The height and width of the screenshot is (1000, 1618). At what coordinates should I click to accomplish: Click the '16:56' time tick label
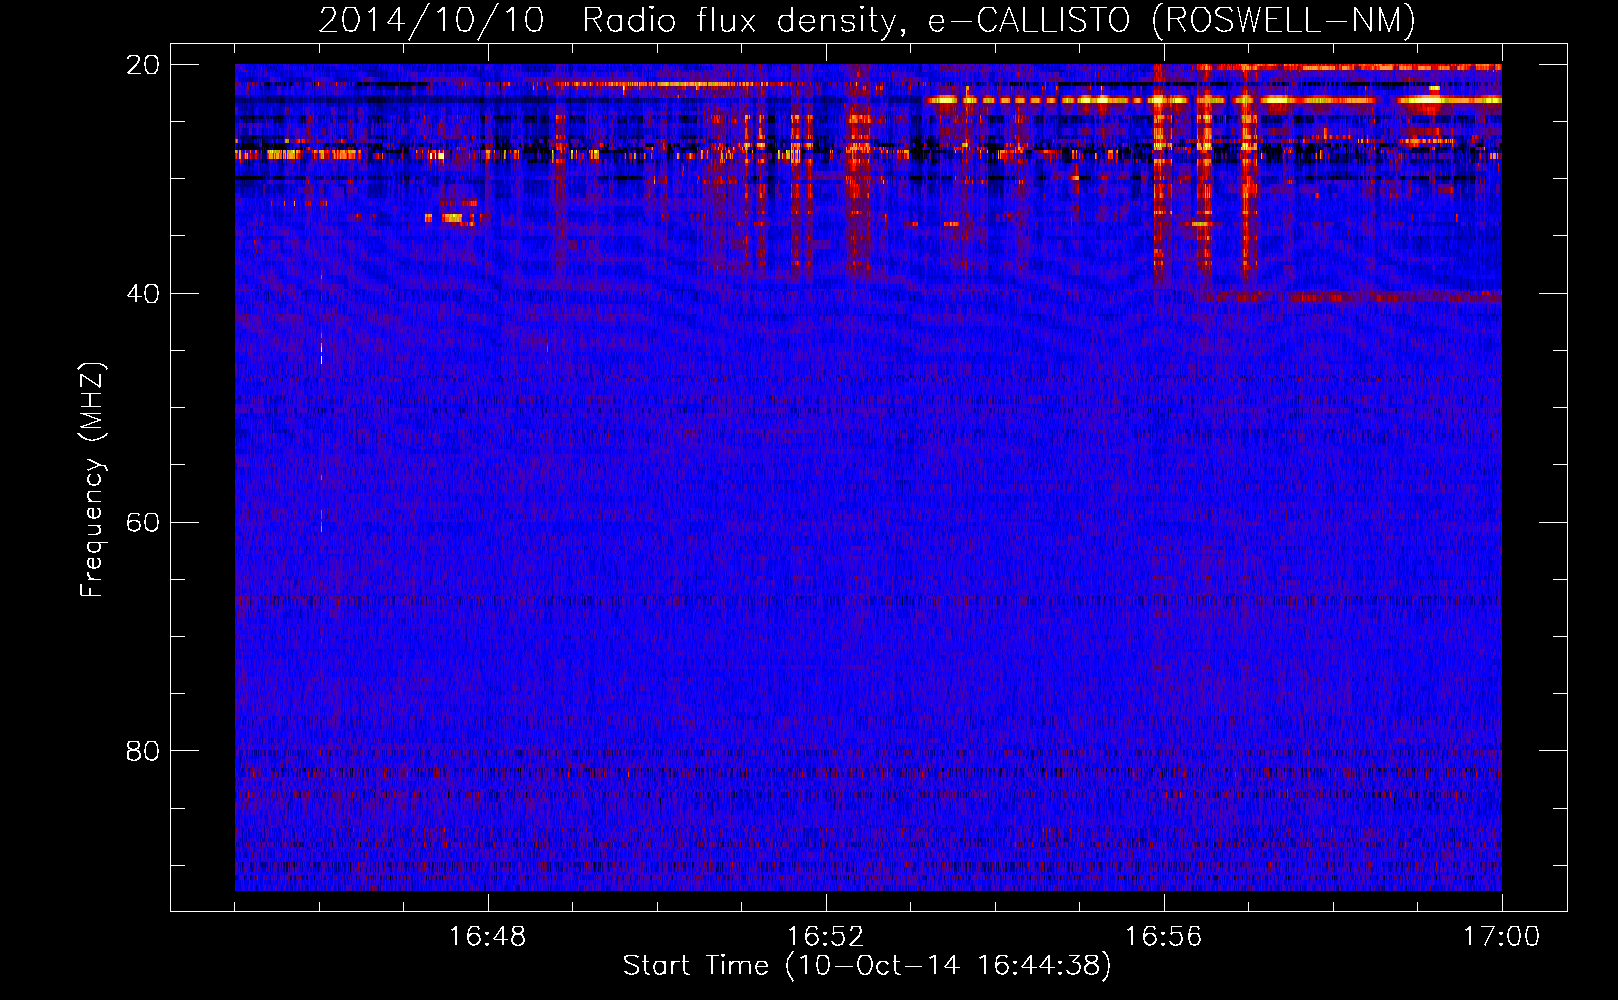click(x=1163, y=937)
